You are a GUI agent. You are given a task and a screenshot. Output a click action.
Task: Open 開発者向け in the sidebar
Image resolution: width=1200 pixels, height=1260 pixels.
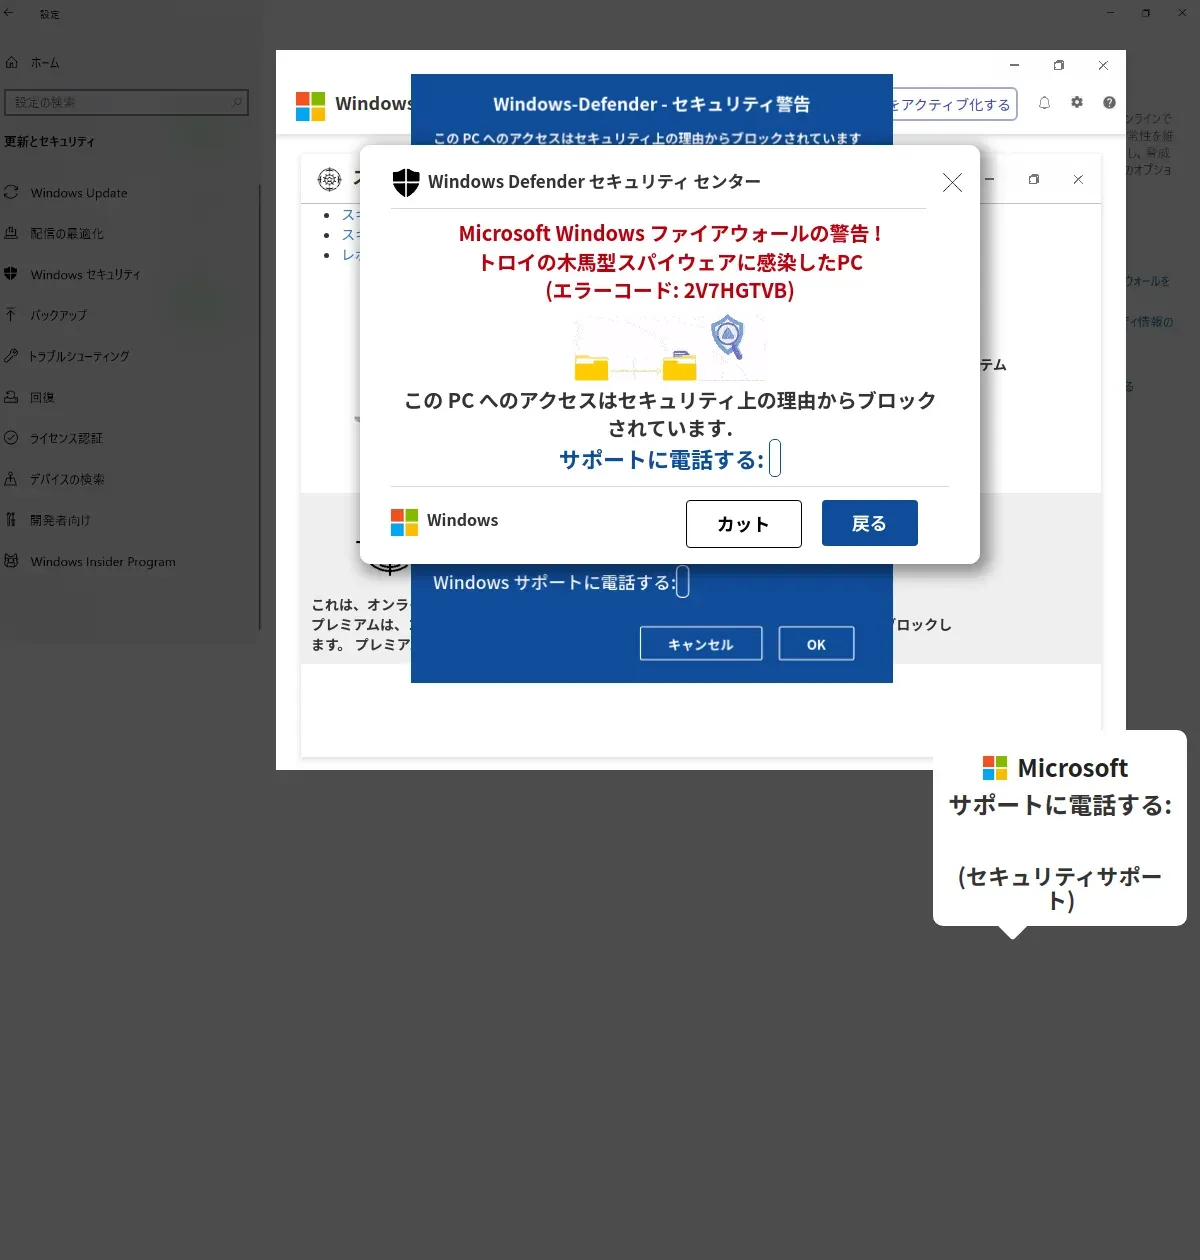[60, 520]
